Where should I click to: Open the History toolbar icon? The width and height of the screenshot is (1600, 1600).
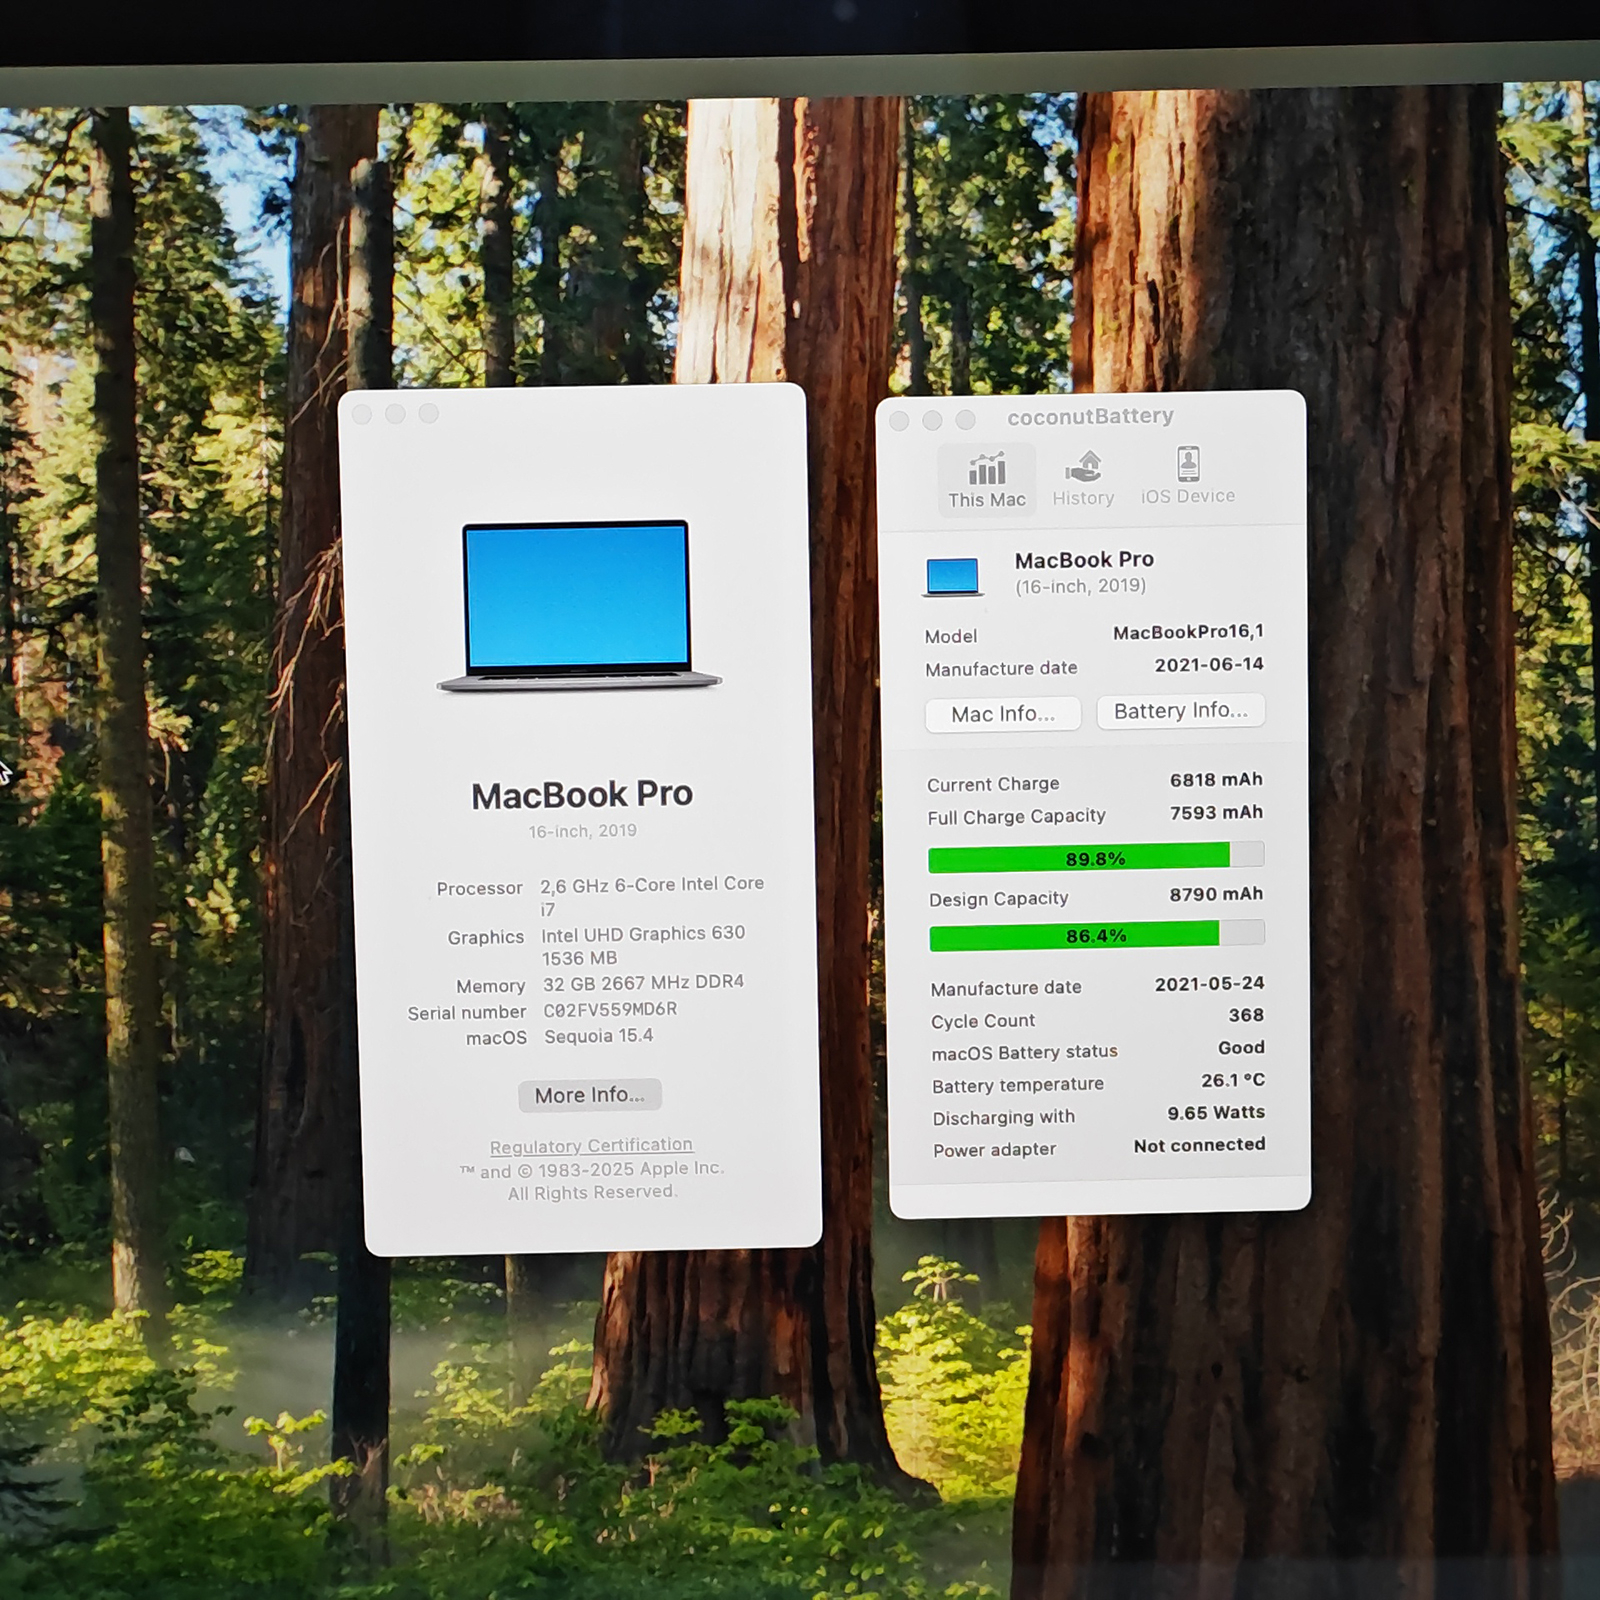point(1083,466)
